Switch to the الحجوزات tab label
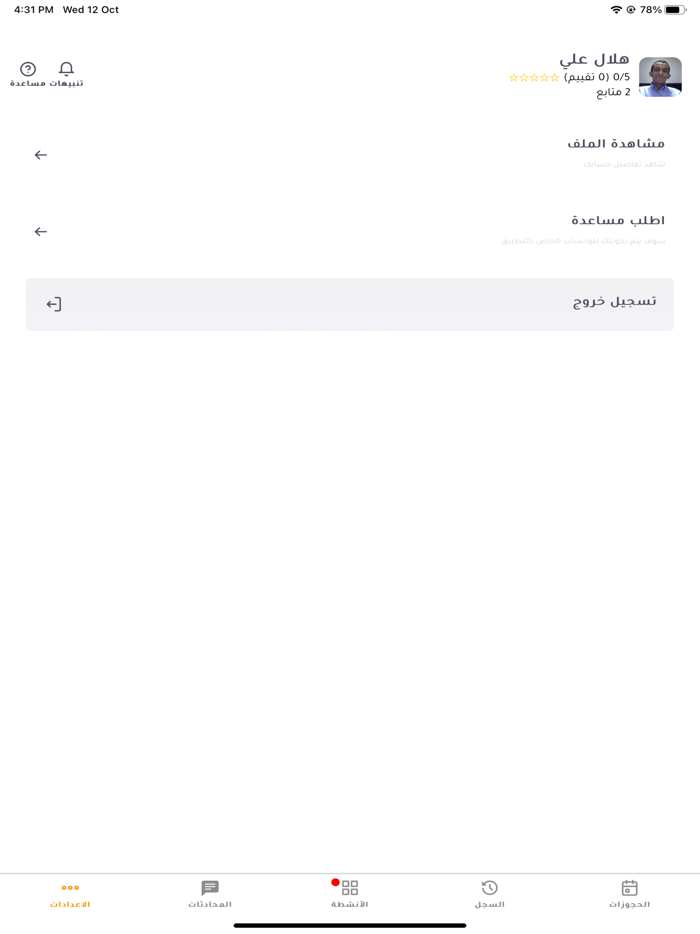700x934 pixels. tap(629, 905)
